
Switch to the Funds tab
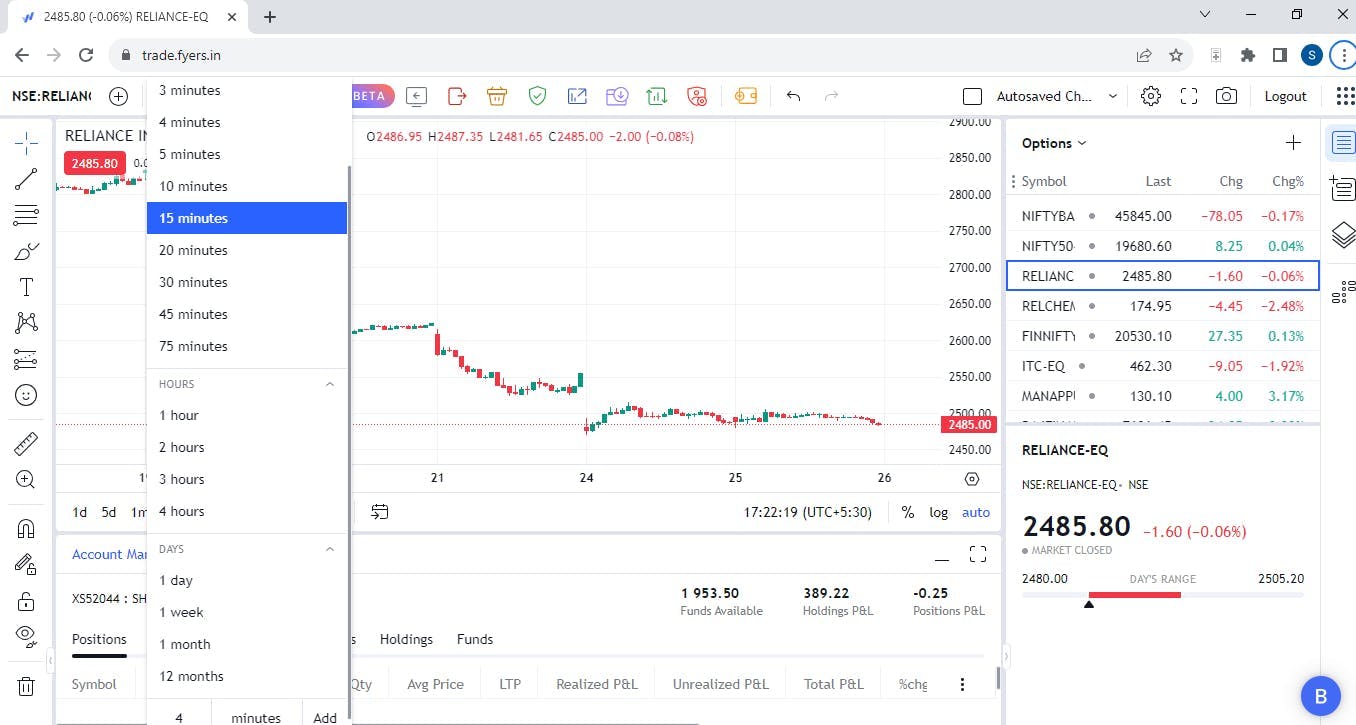[475, 639]
